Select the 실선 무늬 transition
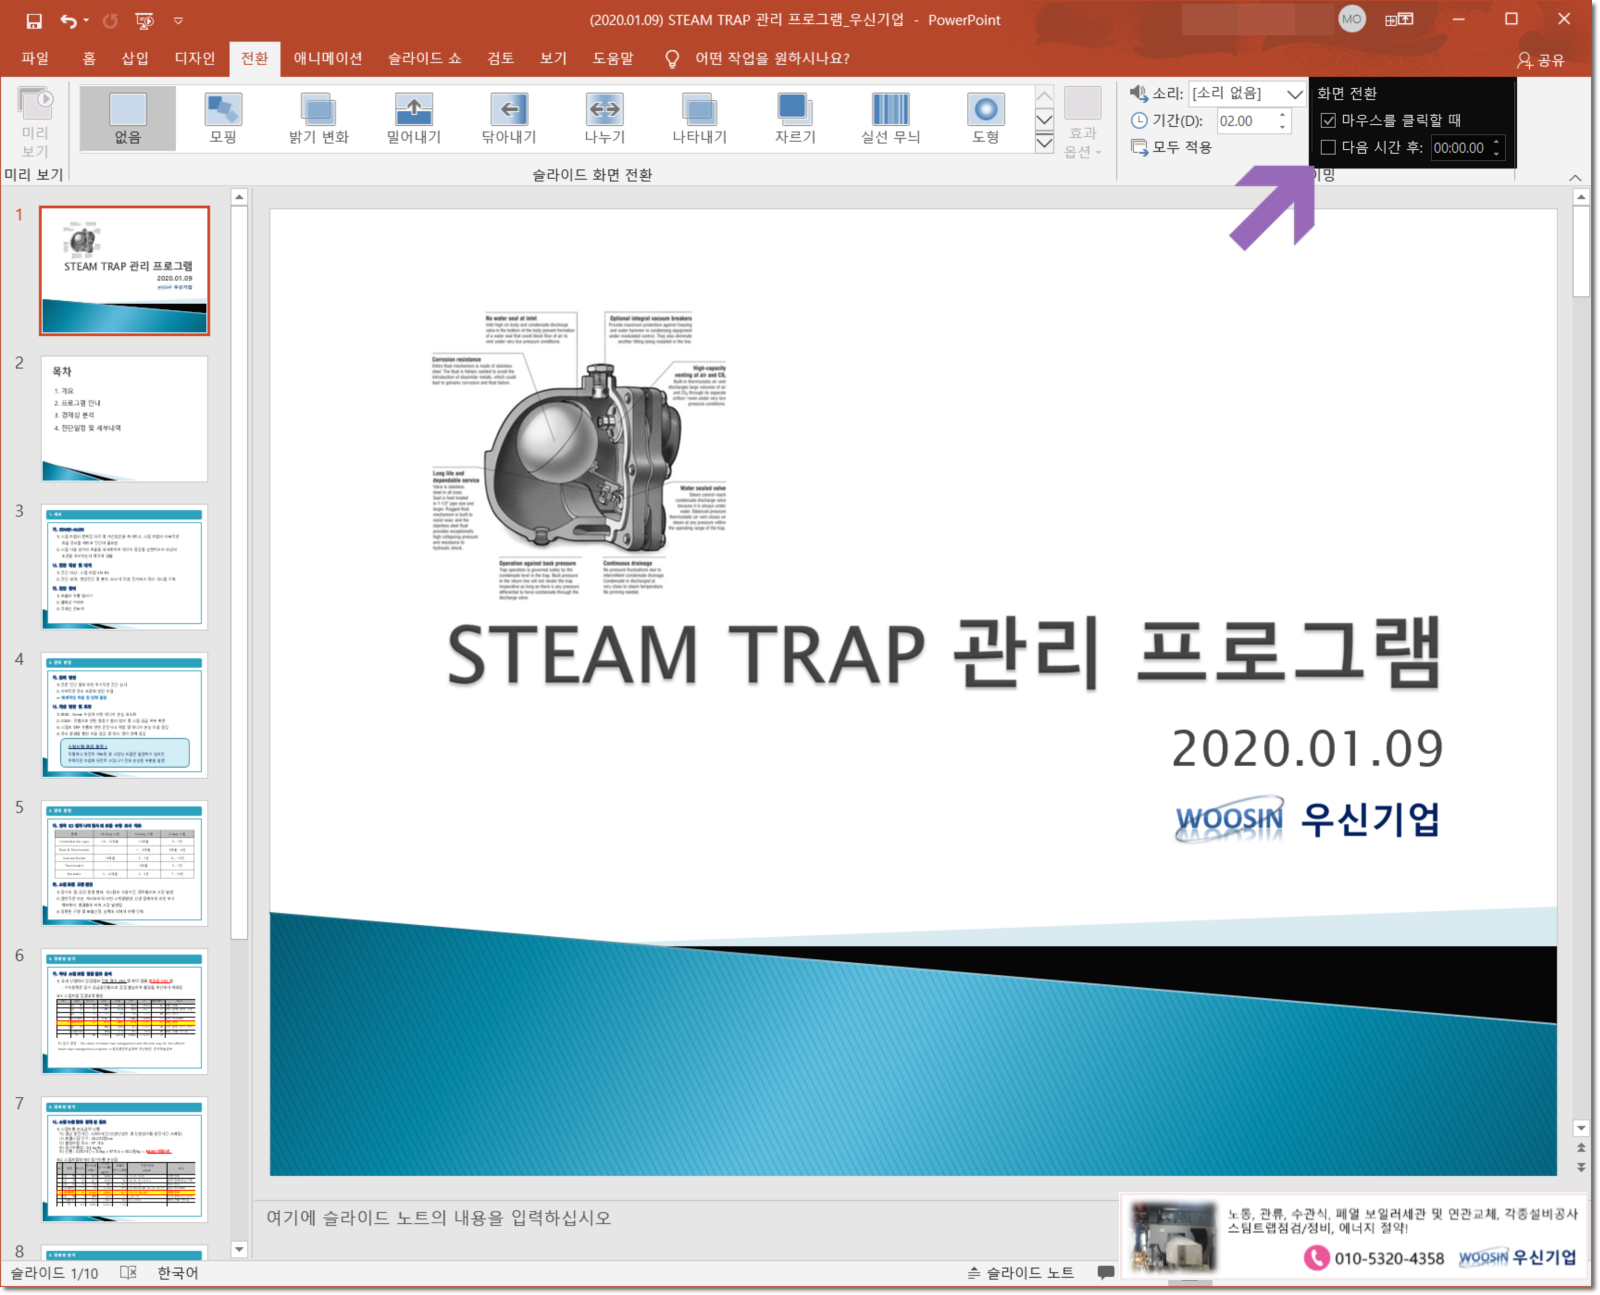 point(891,118)
